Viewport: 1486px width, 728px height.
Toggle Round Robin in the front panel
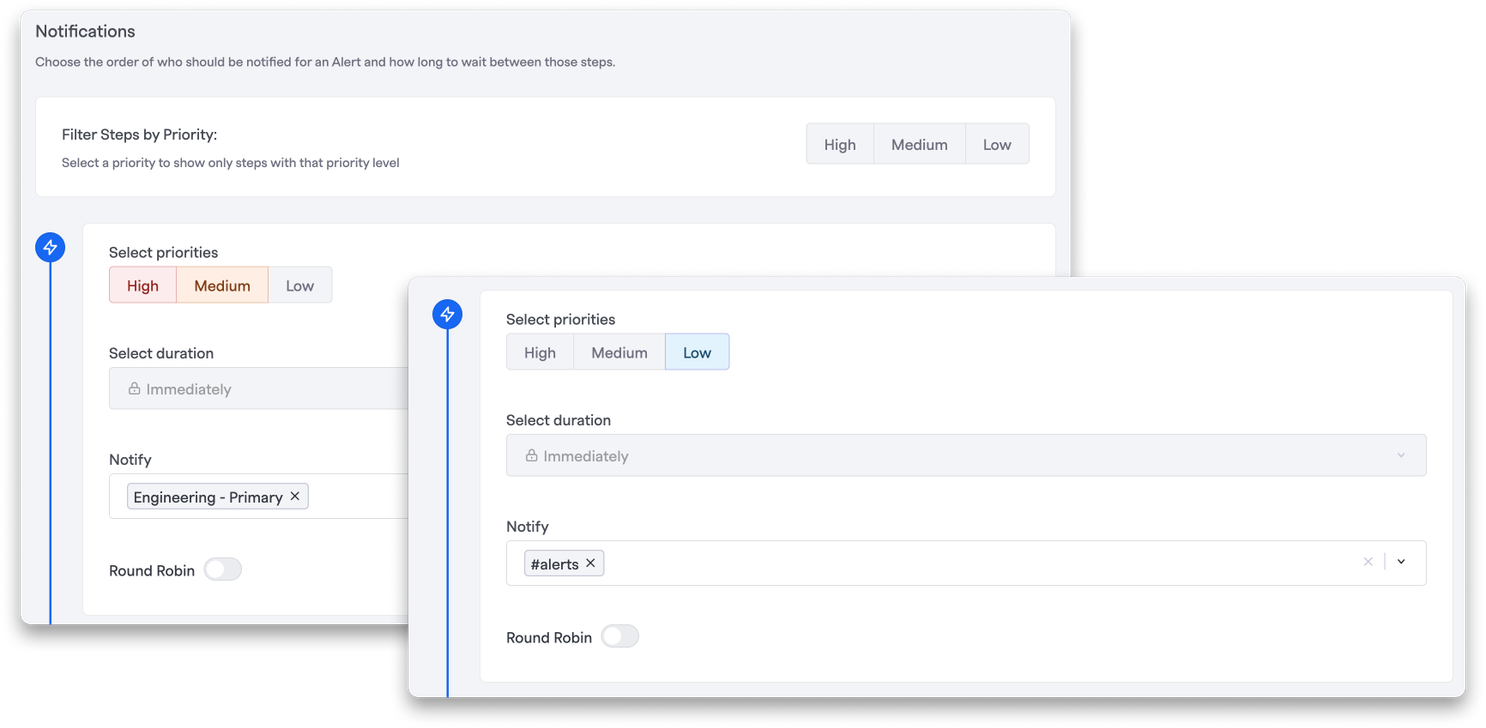pyautogui.click(x=620, y=637)
